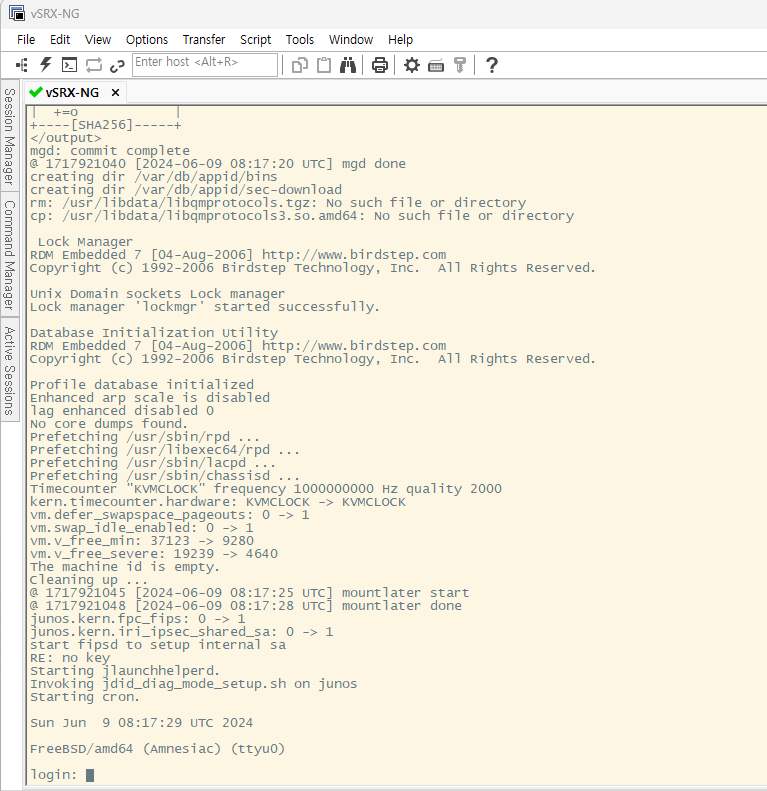Open the Help menu
Image resolution: width=767 pixels, height=791 pixels.
pos(401,39)
